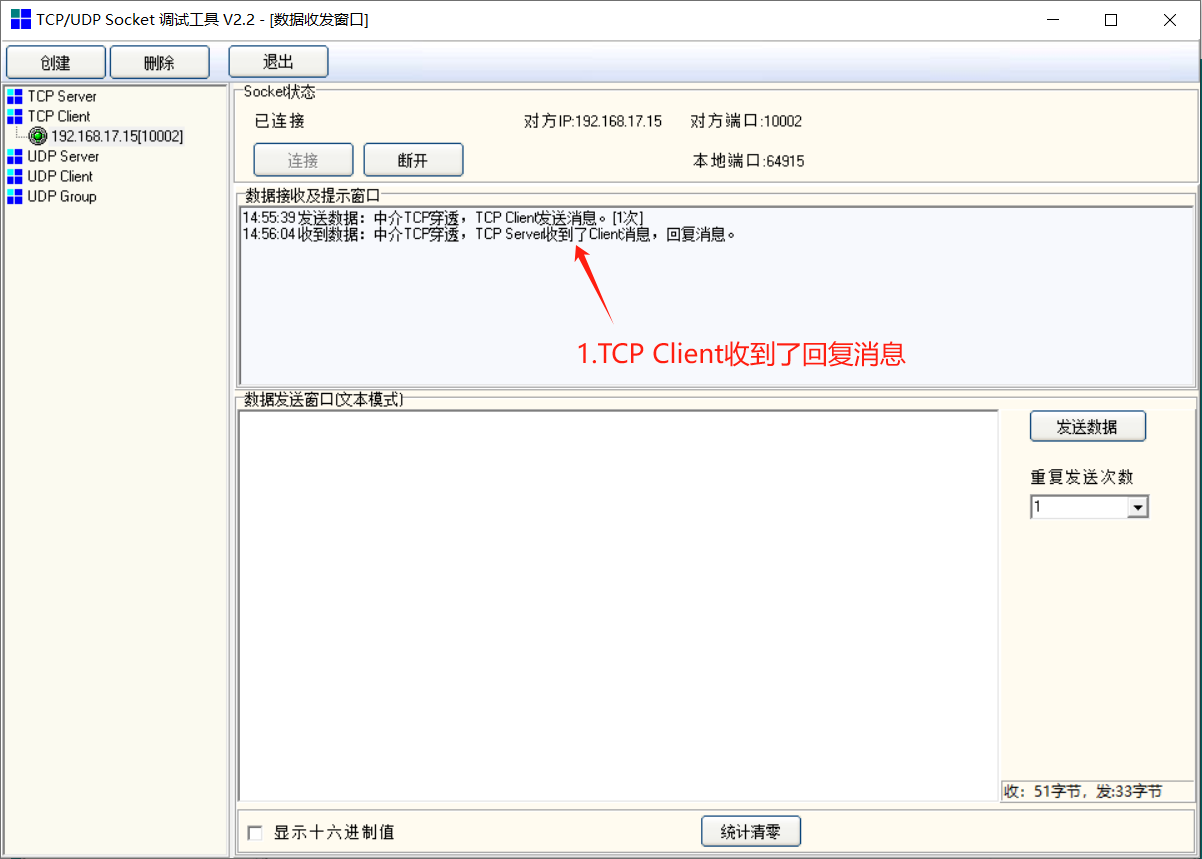The height and width of the screenshot is (859, 1202).
Task: Click the green connected-socket icon under TCP Client
Action: pyautogui.click(x=36, y=136)
